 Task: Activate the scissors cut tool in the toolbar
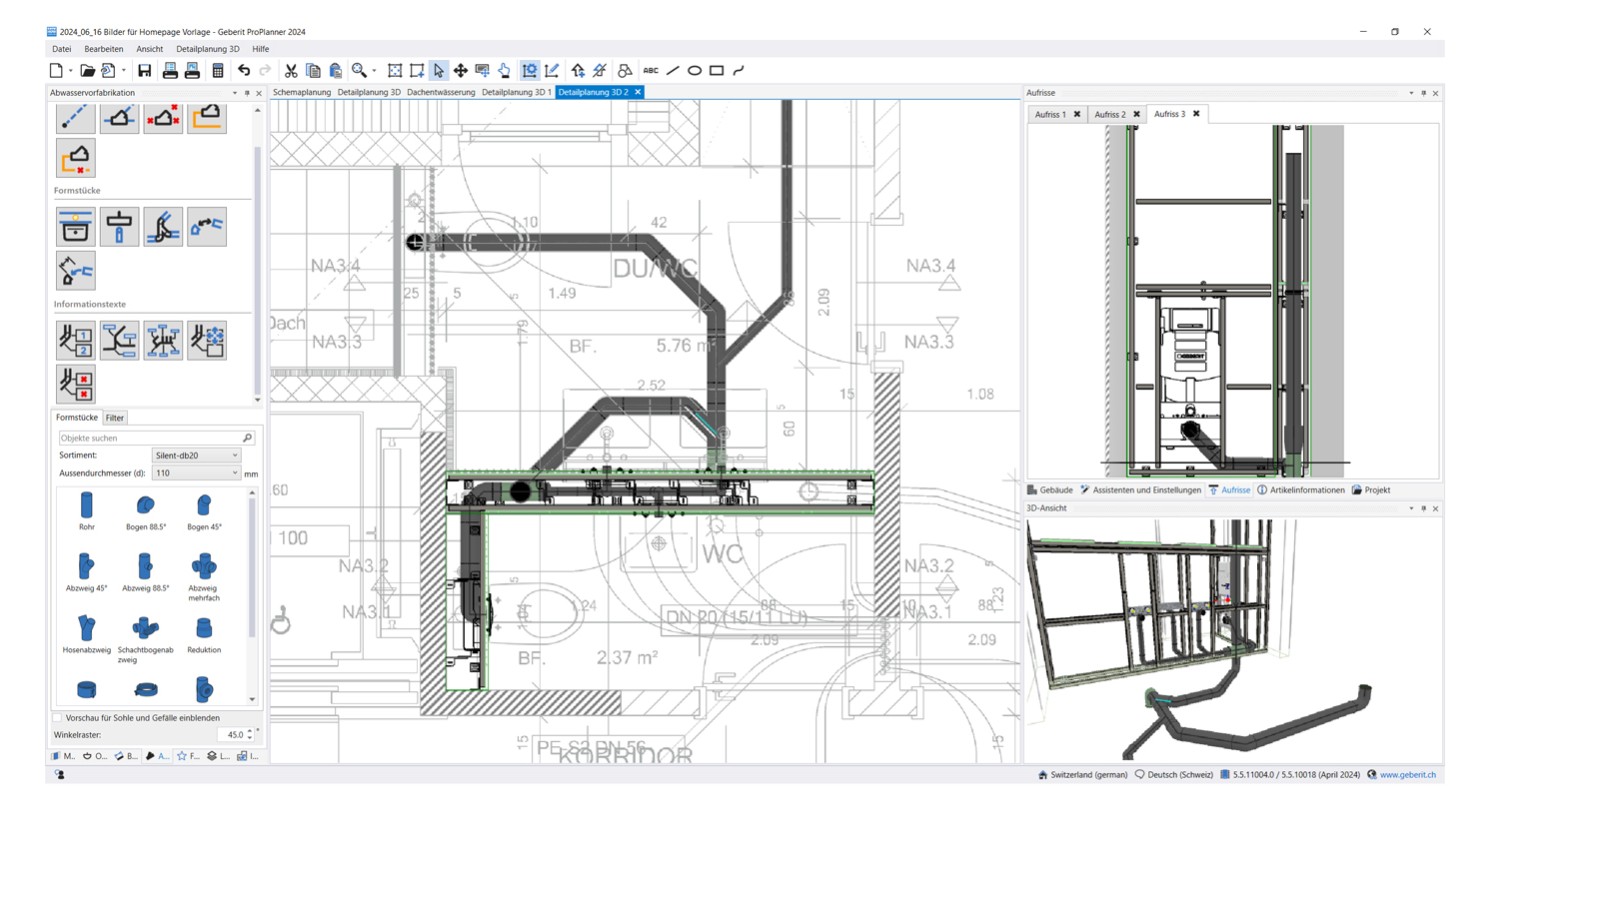click(x=291, y=70)
